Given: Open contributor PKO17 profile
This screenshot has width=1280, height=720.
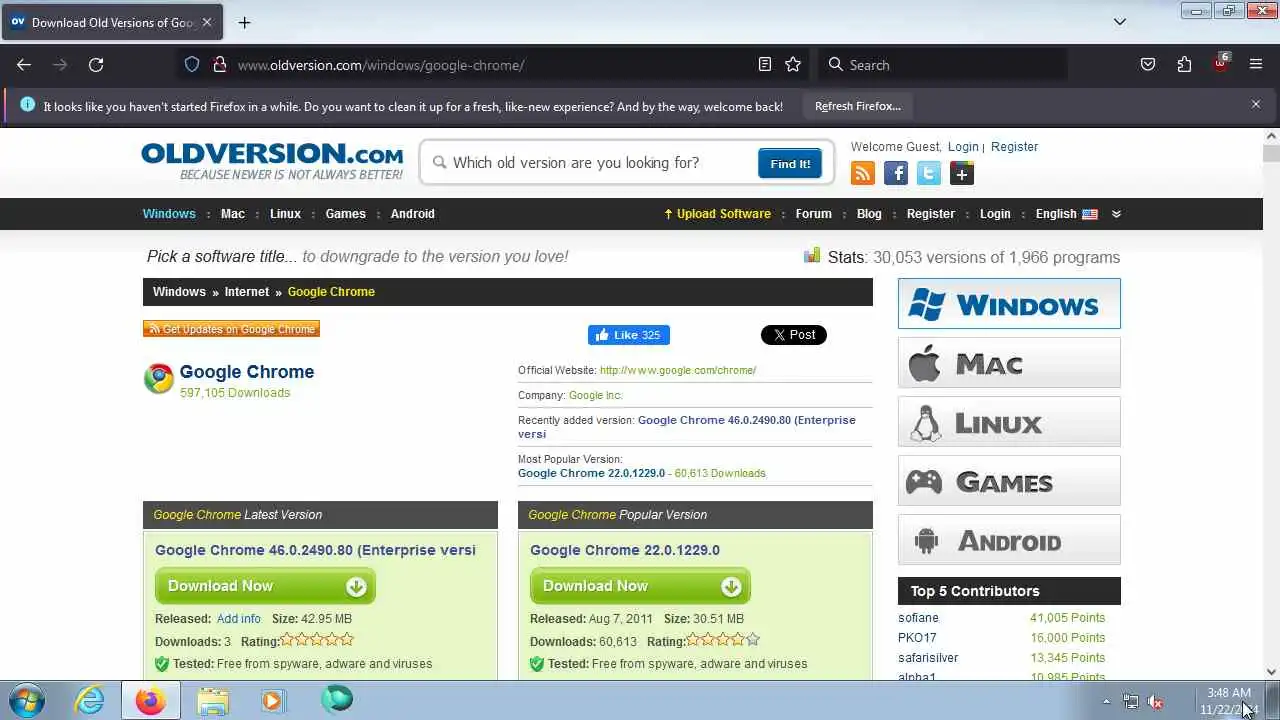Looking at the screenshot, I should (917, 638).
